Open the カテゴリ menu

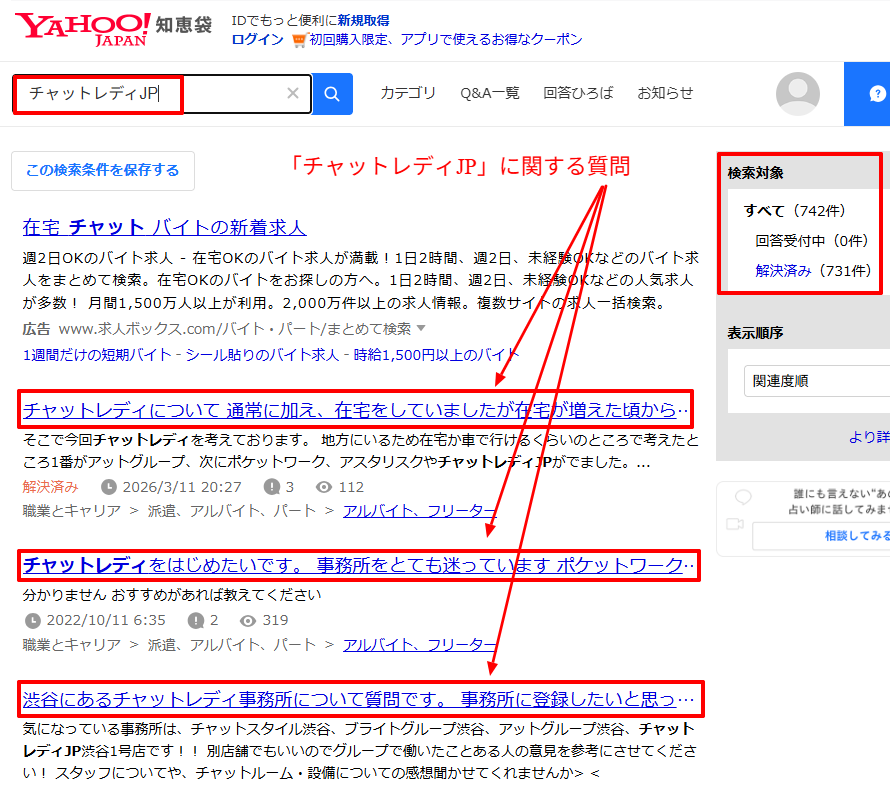[408, 93]
